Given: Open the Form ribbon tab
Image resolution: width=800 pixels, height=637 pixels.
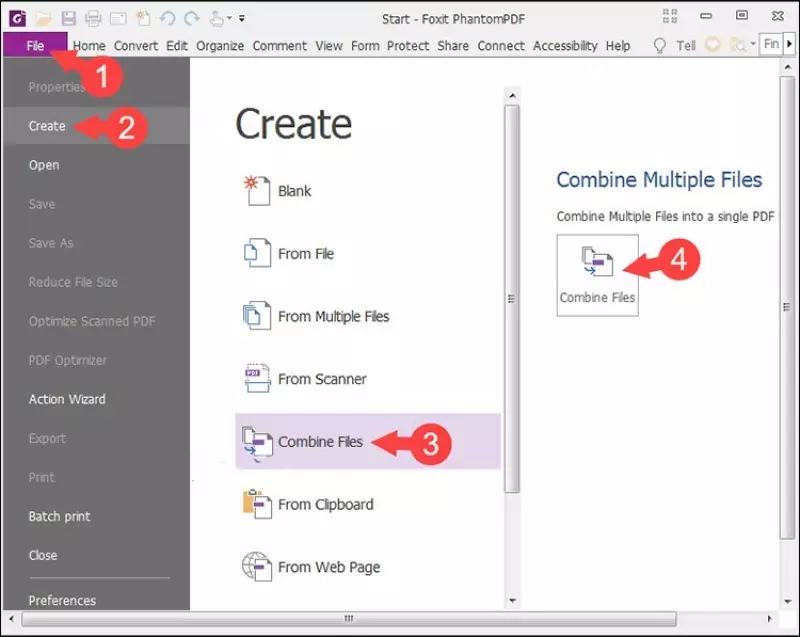Looking at the screenshot, I should [365, 46].
